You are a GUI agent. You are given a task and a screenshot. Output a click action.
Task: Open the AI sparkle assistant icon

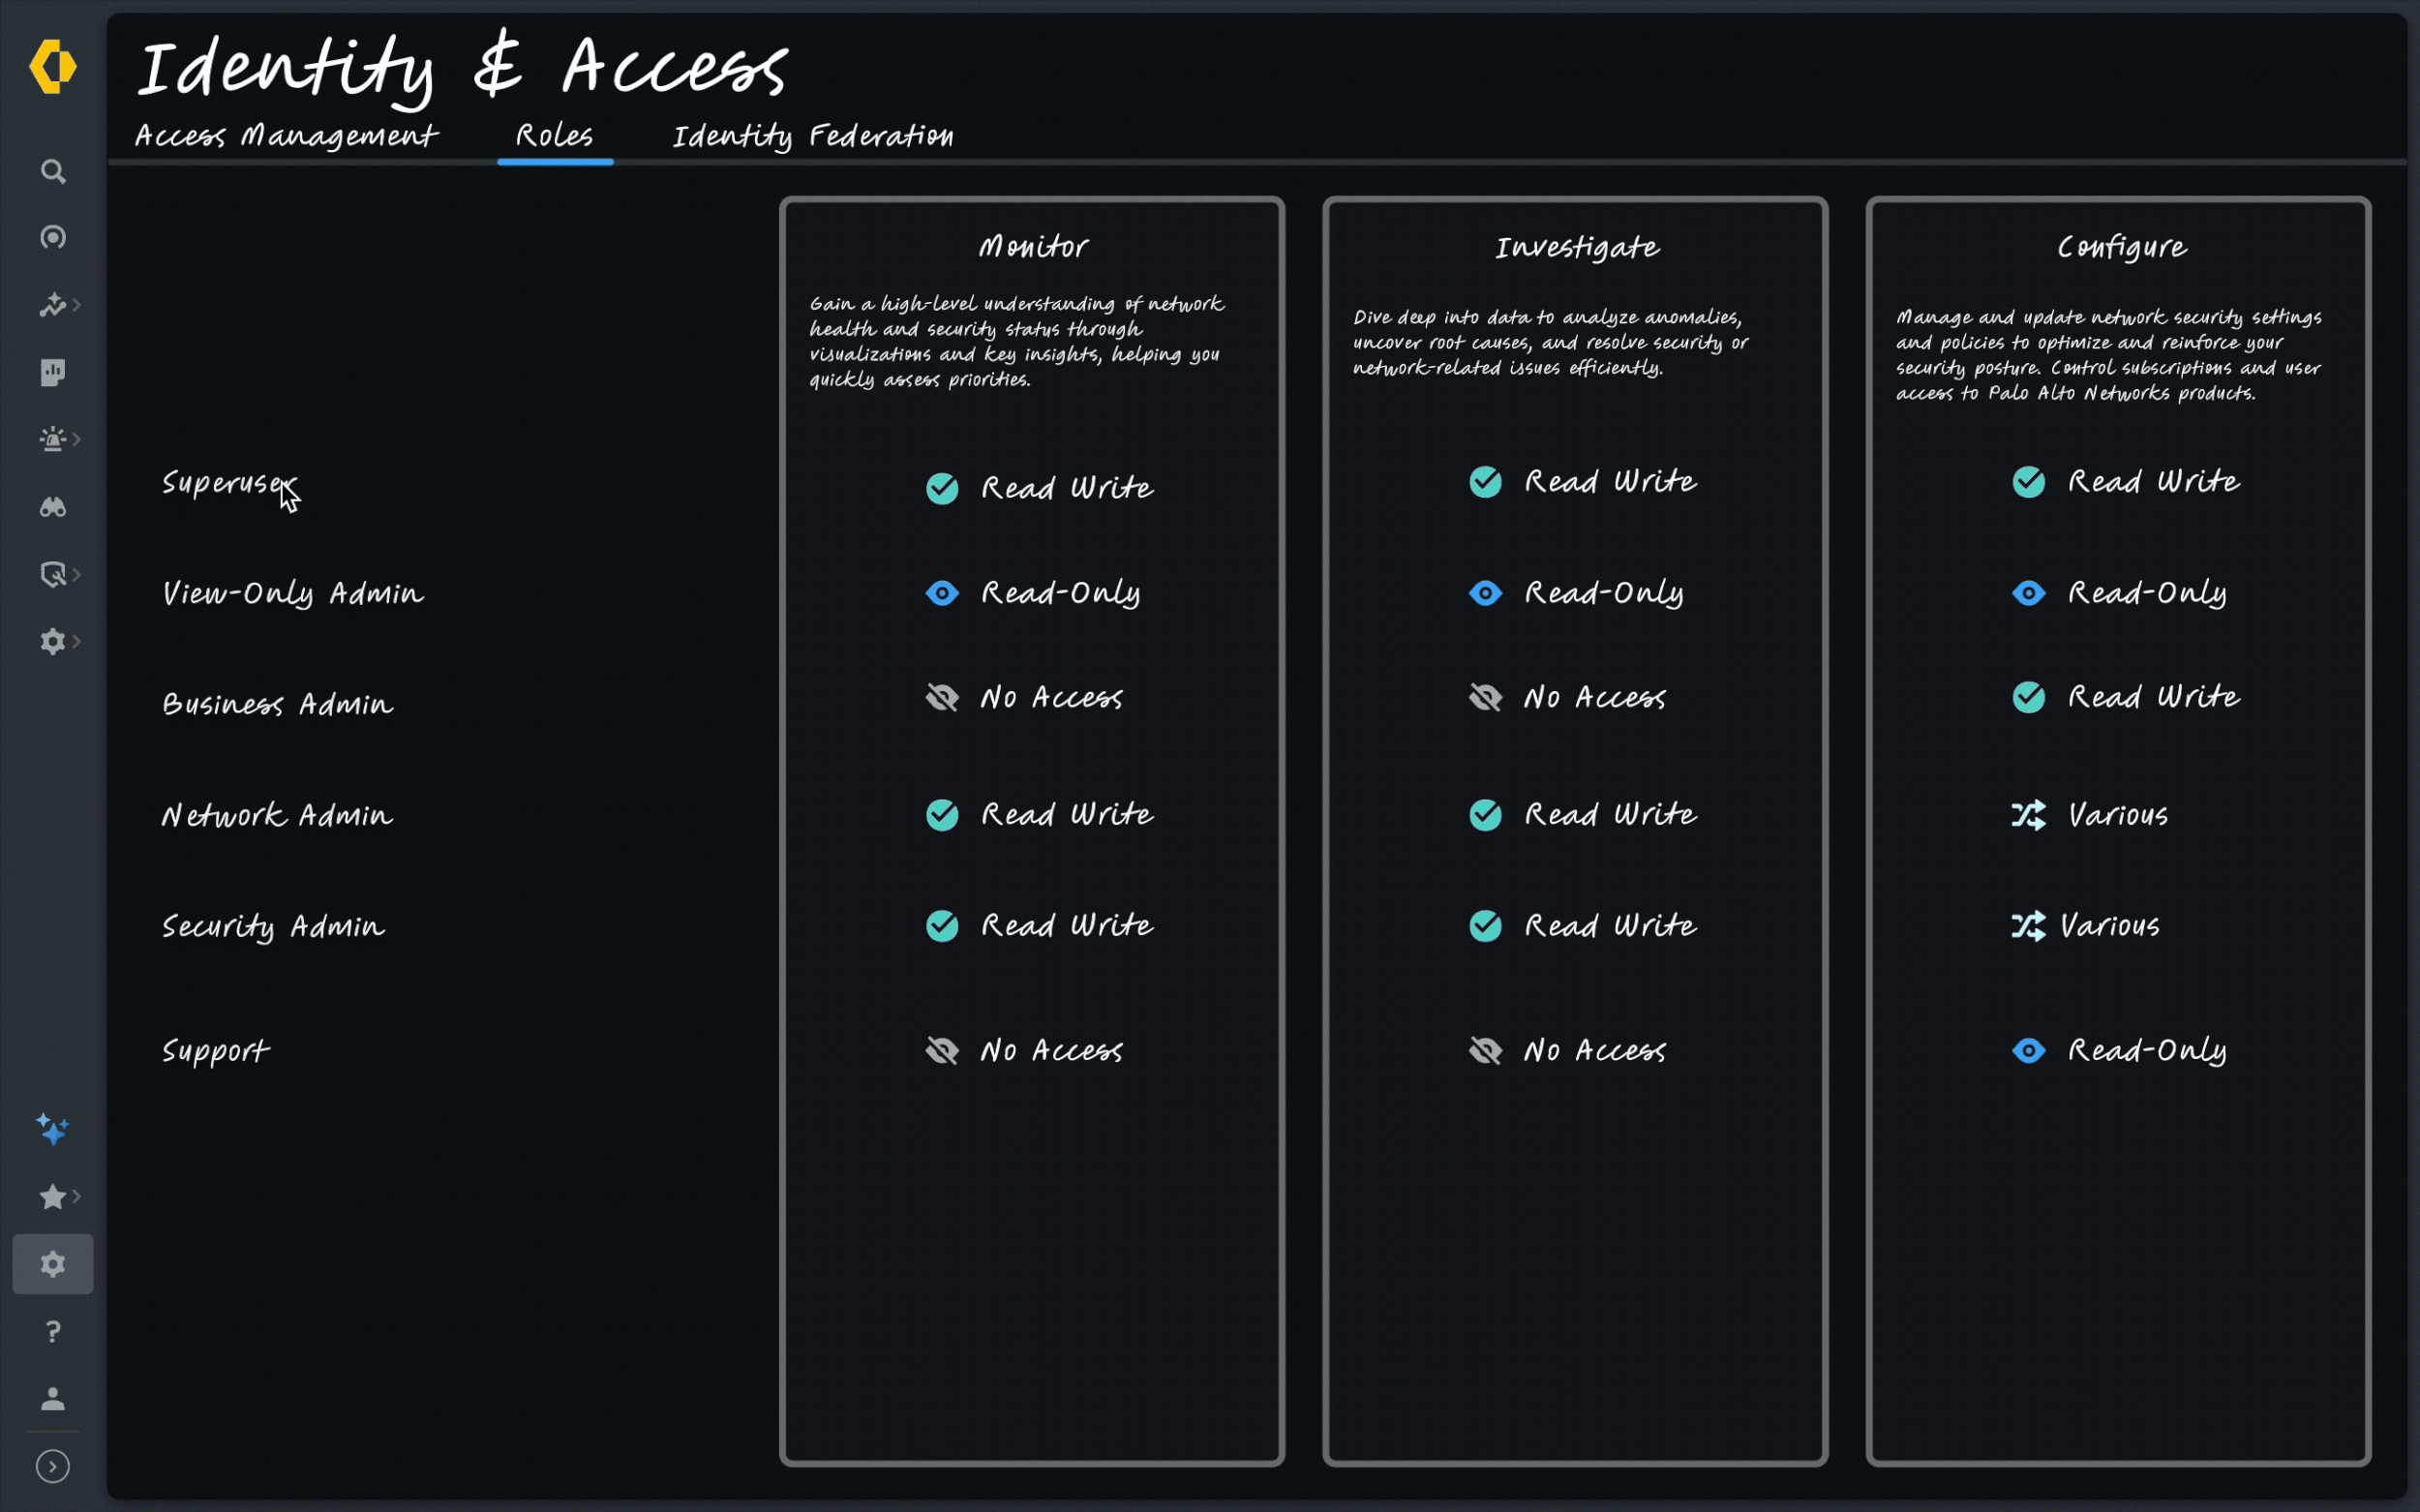coord(53,1130)
